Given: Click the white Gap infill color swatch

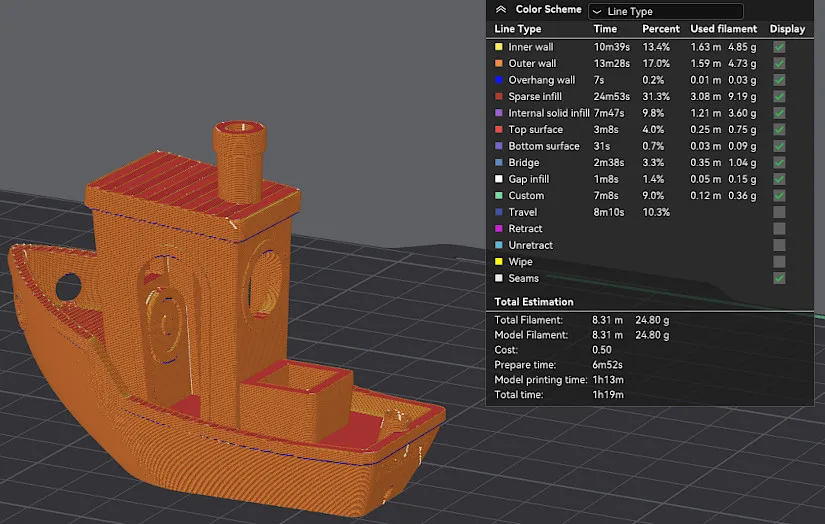Looking at the screenshot, I should (x=499, y=179).
